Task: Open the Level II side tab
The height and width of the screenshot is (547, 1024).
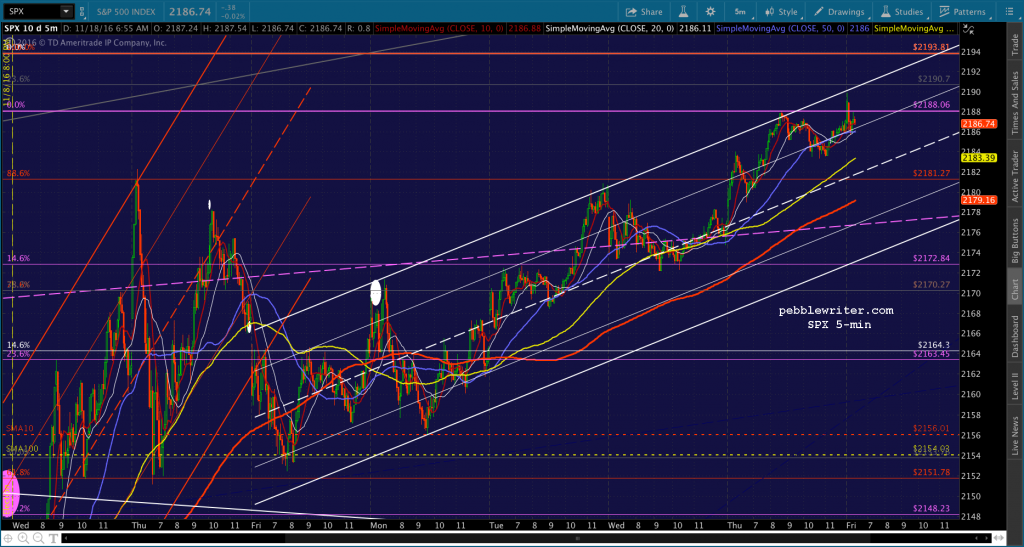Action: pos(1016,386)
